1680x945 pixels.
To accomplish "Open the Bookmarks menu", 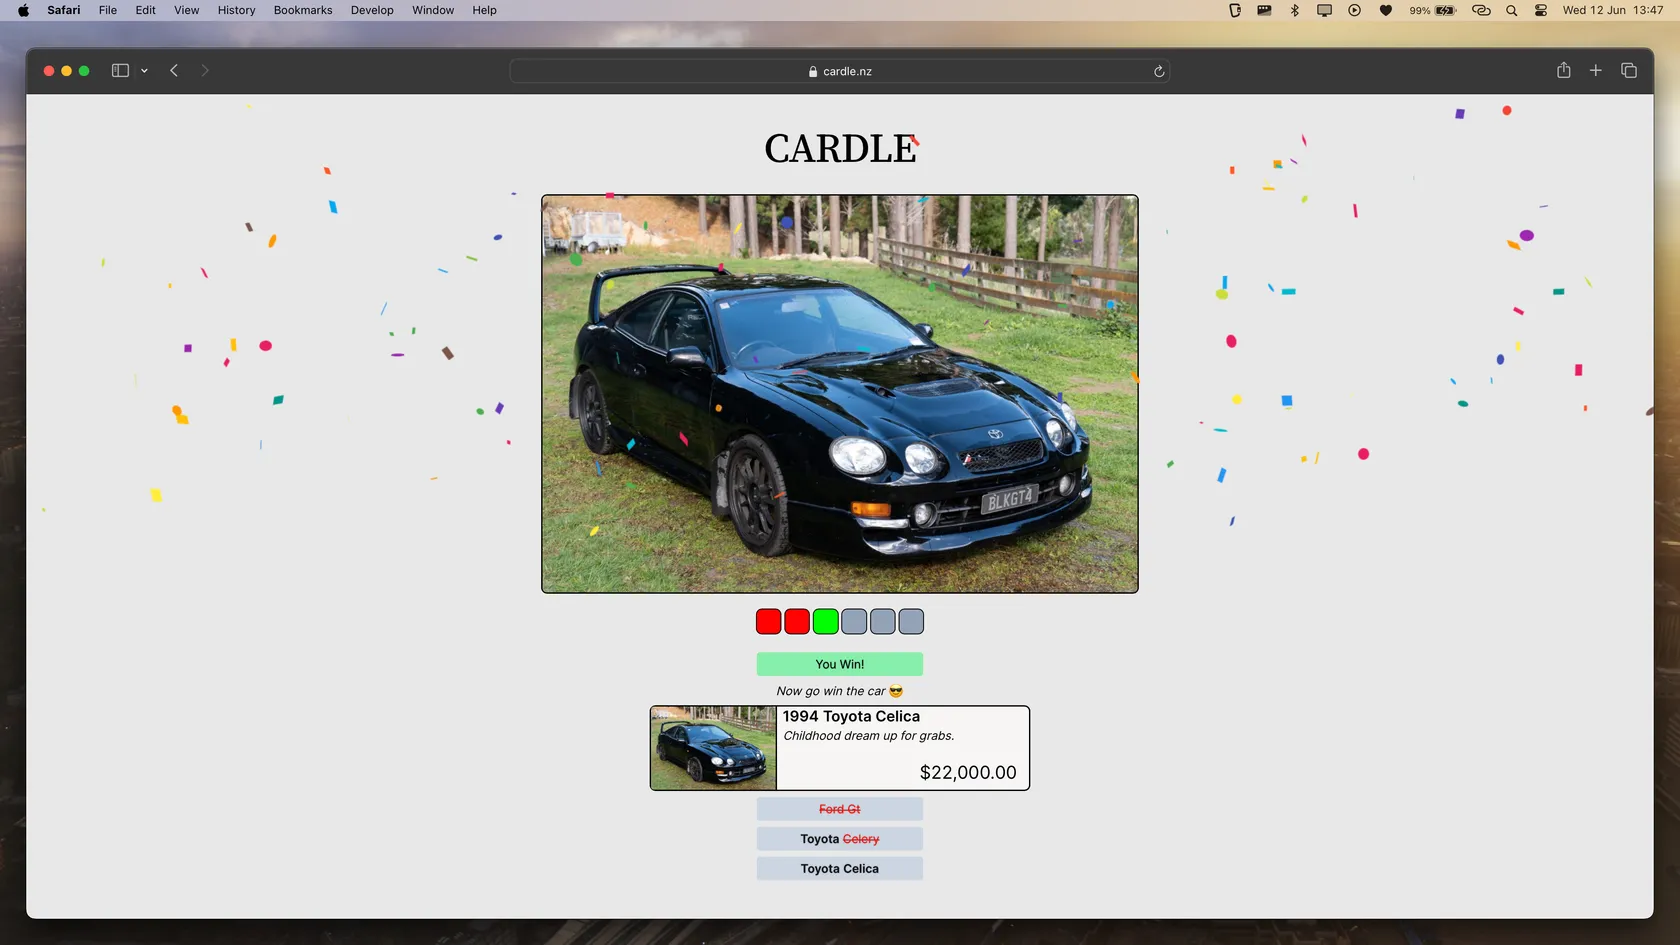I will (303, 10).
